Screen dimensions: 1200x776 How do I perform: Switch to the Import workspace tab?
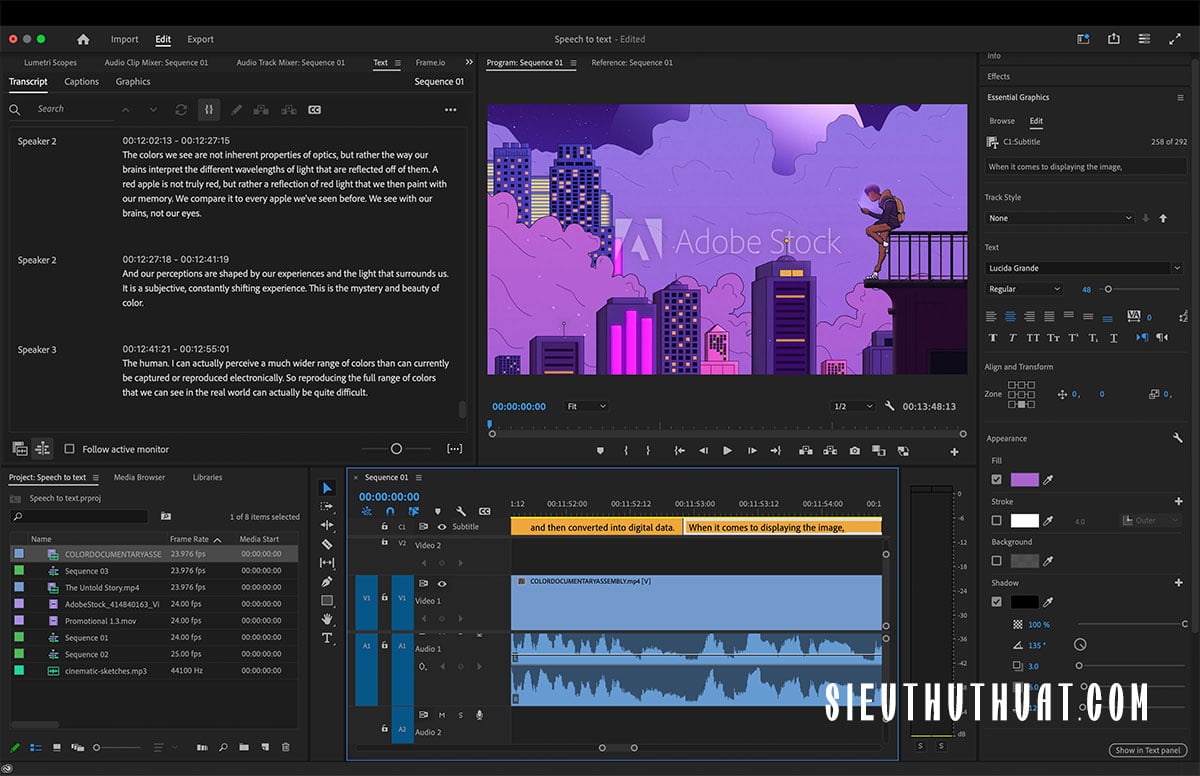(x=125, y=39)
